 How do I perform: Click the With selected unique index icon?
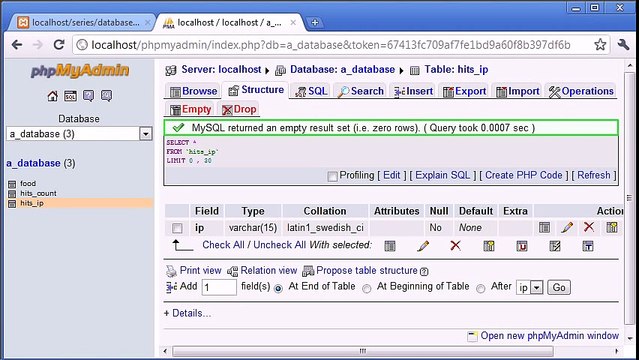click(522, 246)
